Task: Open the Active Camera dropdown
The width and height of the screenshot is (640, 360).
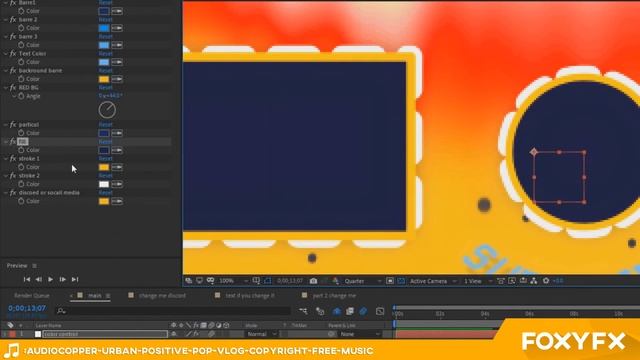Action: pos(433,281)
